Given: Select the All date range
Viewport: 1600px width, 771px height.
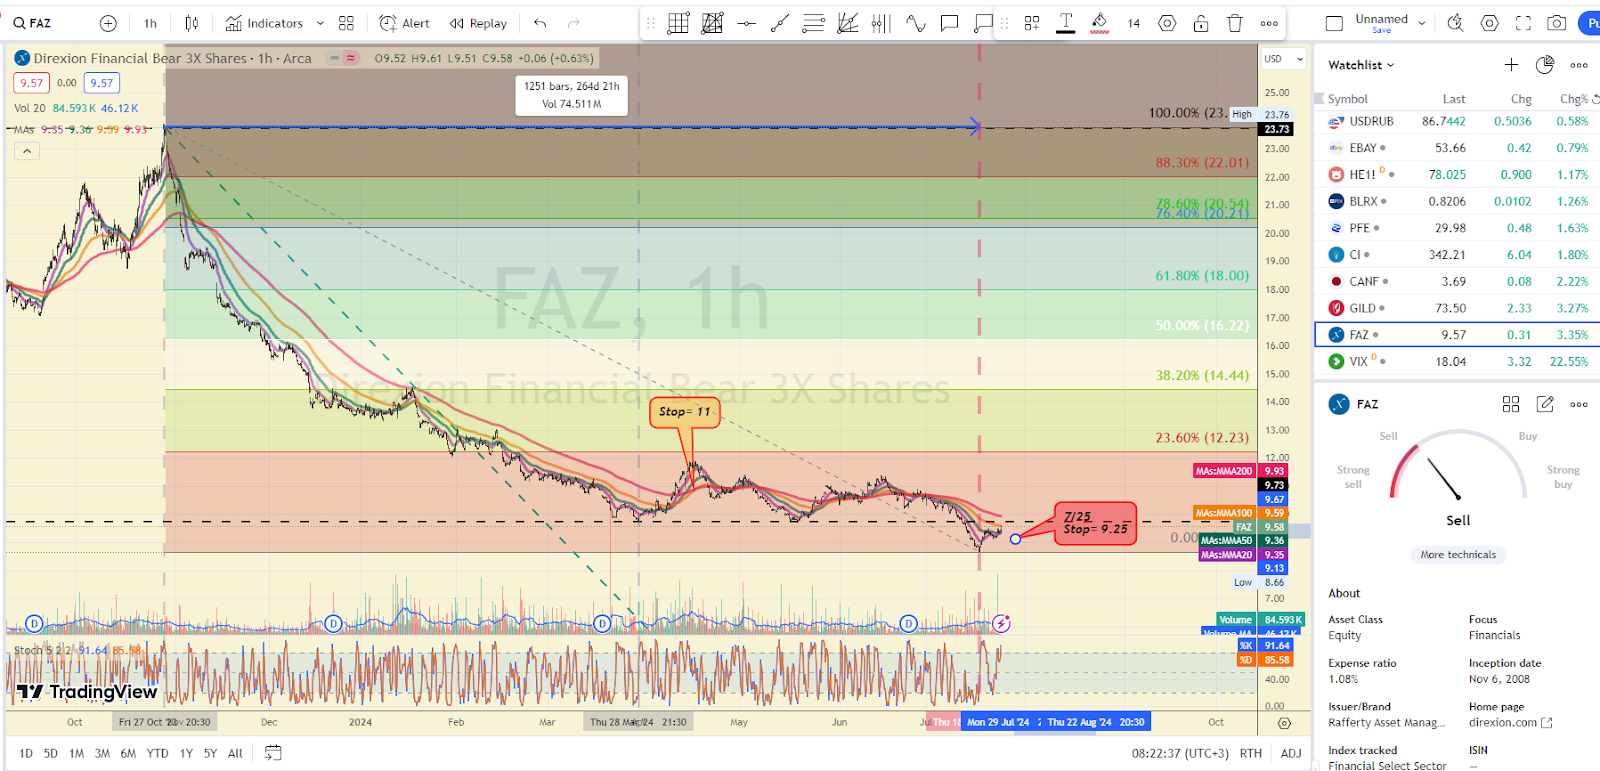Looking at the screenshot, I should [235, 753].
